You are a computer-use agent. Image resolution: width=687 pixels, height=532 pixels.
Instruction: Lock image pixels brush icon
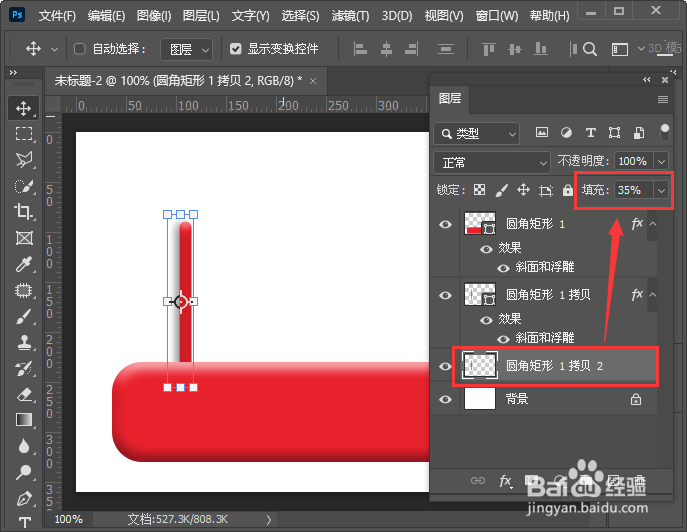click(x=502, y=190)
